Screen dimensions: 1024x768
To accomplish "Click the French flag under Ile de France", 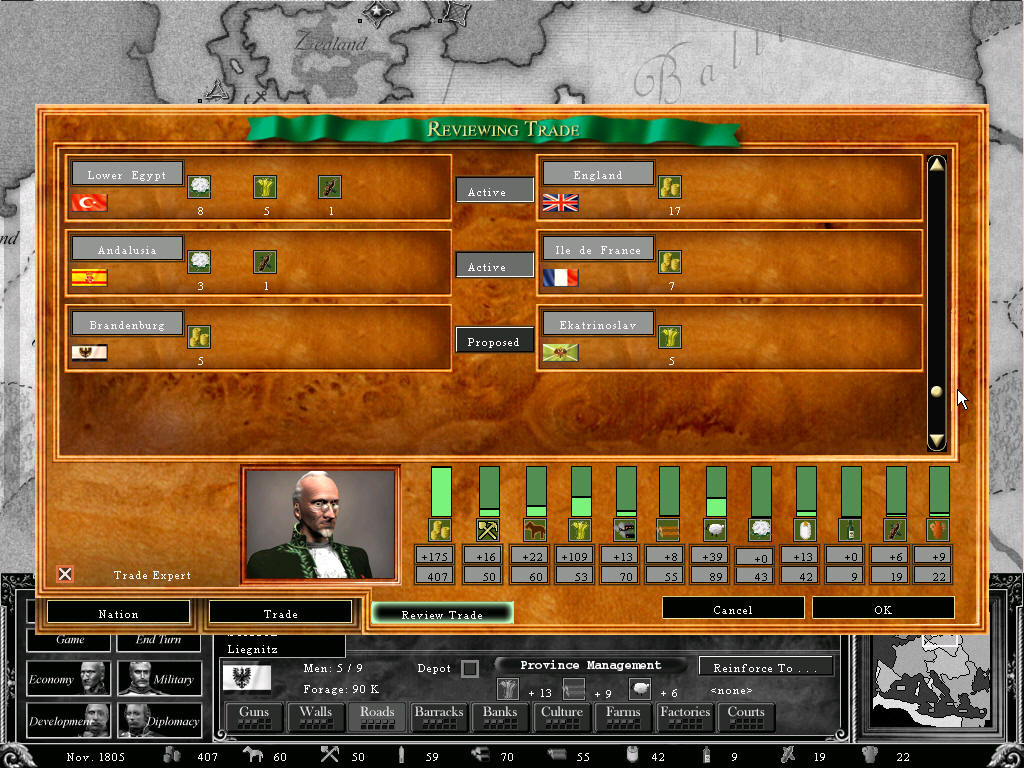I will [560, 278].
